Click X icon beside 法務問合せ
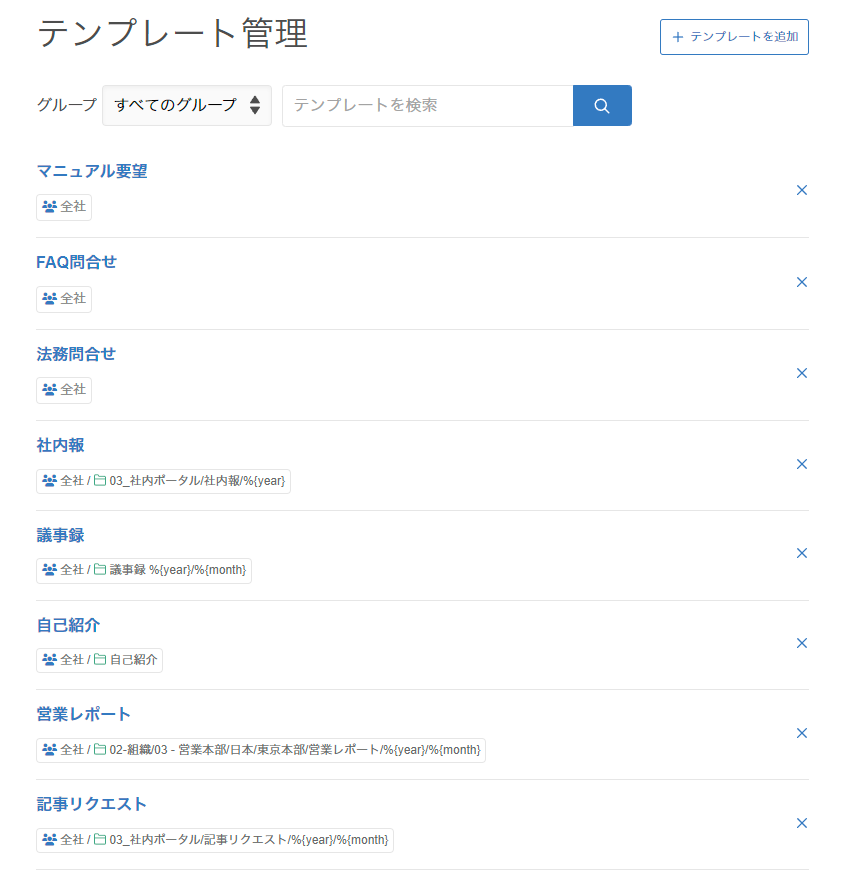The height and width of the screenshot is (872, 857). click(801, 373)
